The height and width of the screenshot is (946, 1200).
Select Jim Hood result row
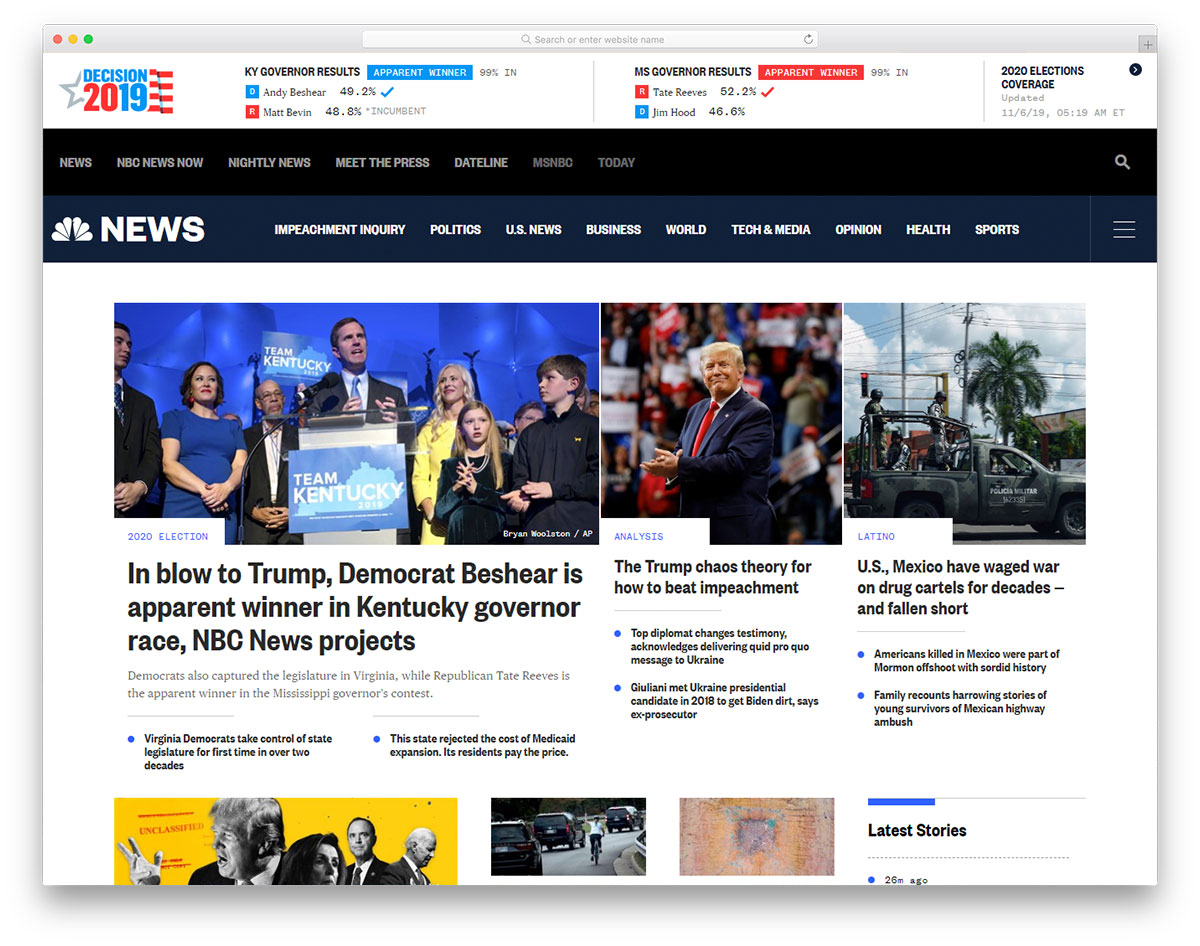point(690,112)
